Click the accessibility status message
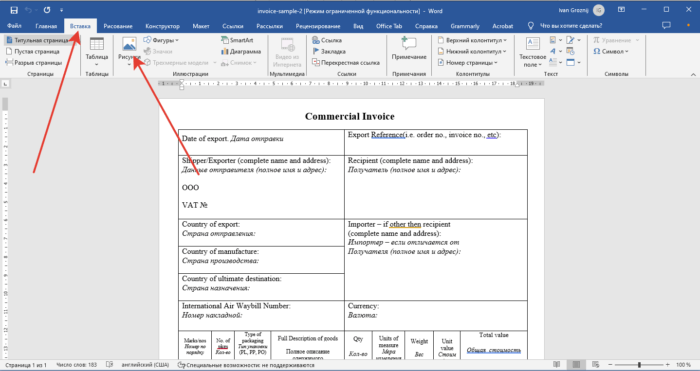 [246, 365]
